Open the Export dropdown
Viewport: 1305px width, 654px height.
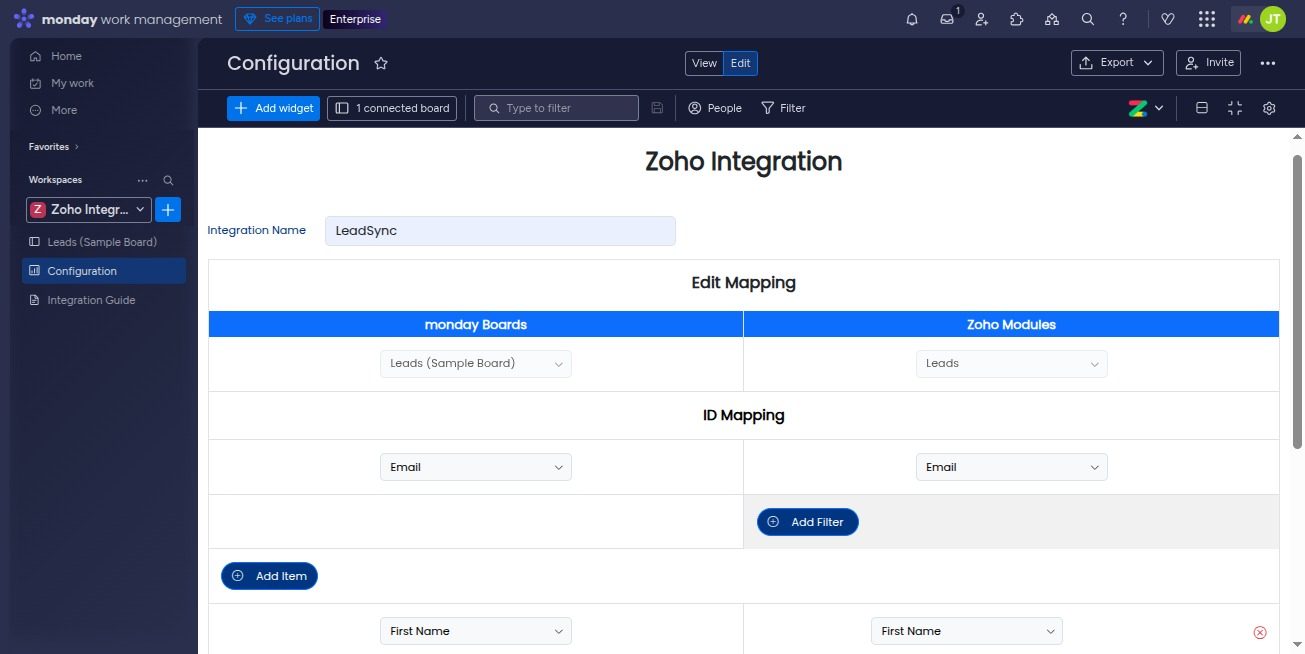(1117, 63)
